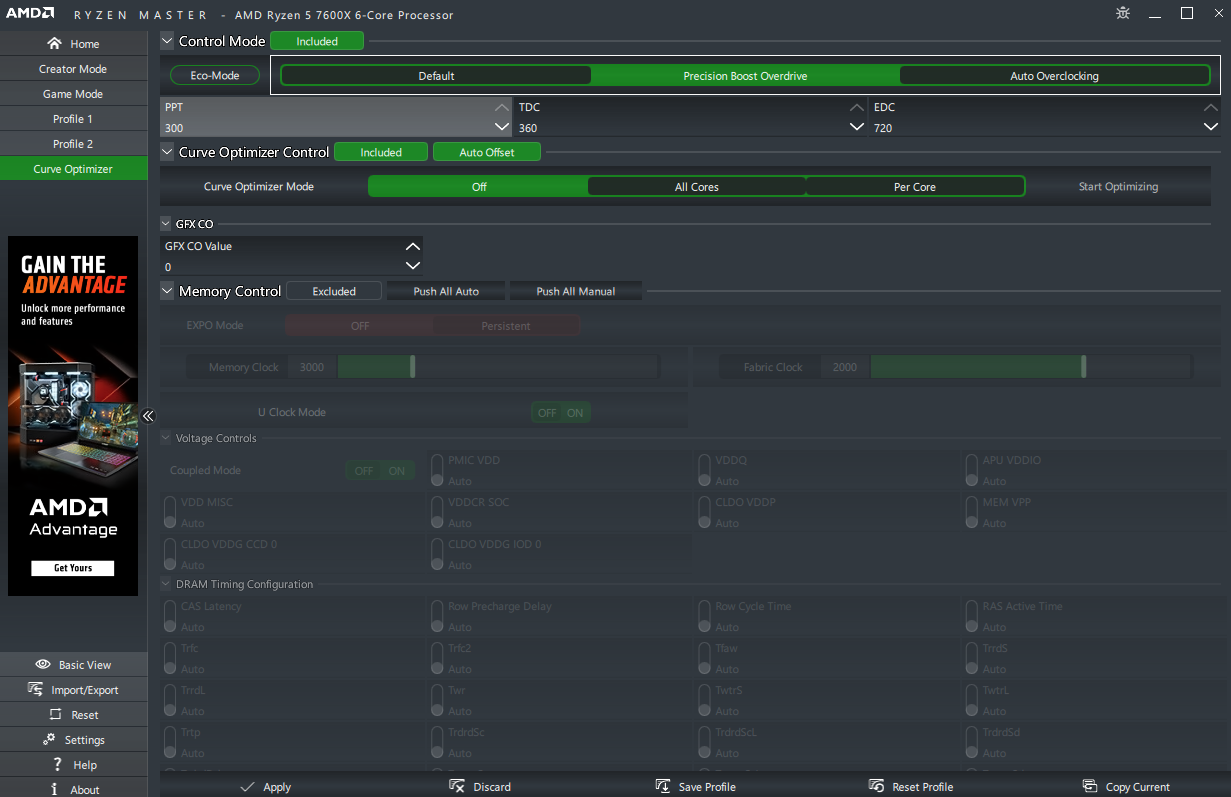This screenshot has width=1231, height=797.
Task: Enable Eco-Mode
Action: click(x=215, y=75)
